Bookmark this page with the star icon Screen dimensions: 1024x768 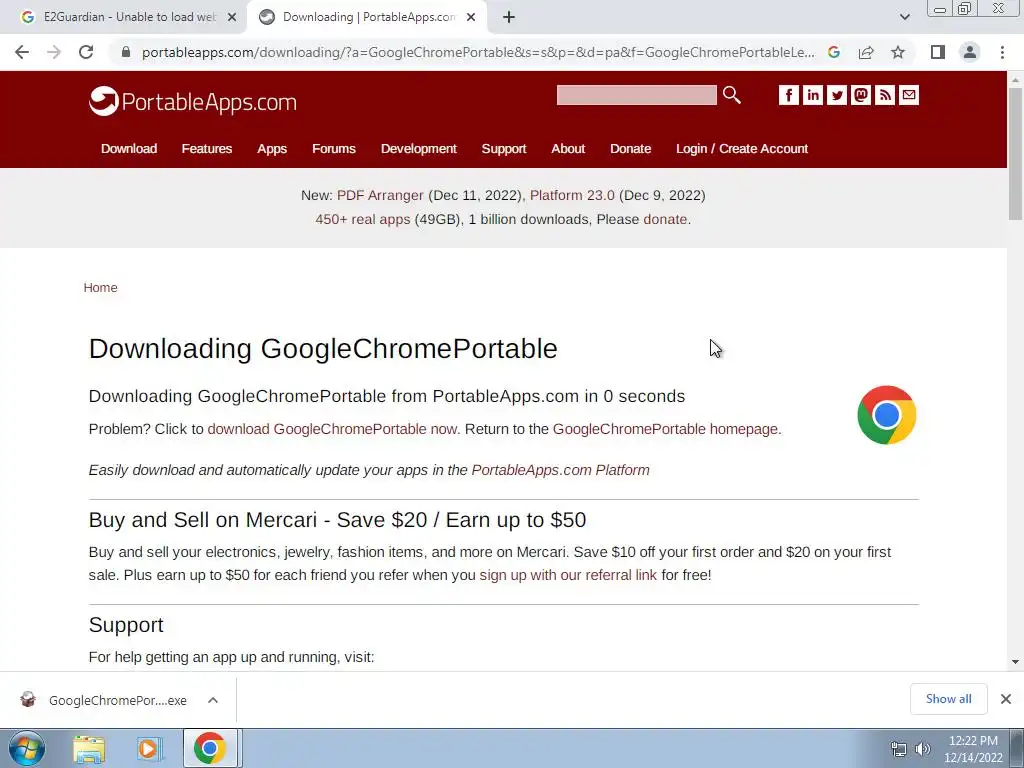(898, 52)
